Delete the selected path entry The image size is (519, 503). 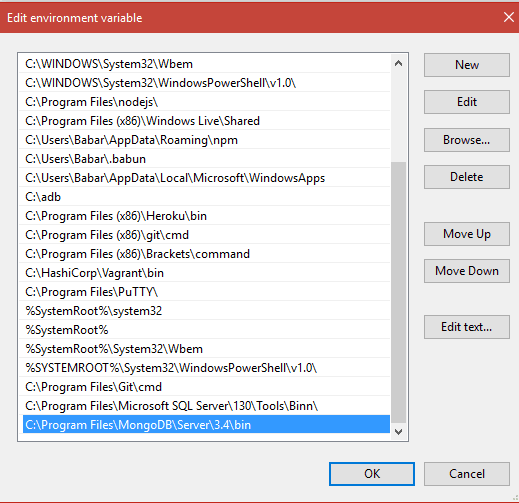(x=467, y=177)
